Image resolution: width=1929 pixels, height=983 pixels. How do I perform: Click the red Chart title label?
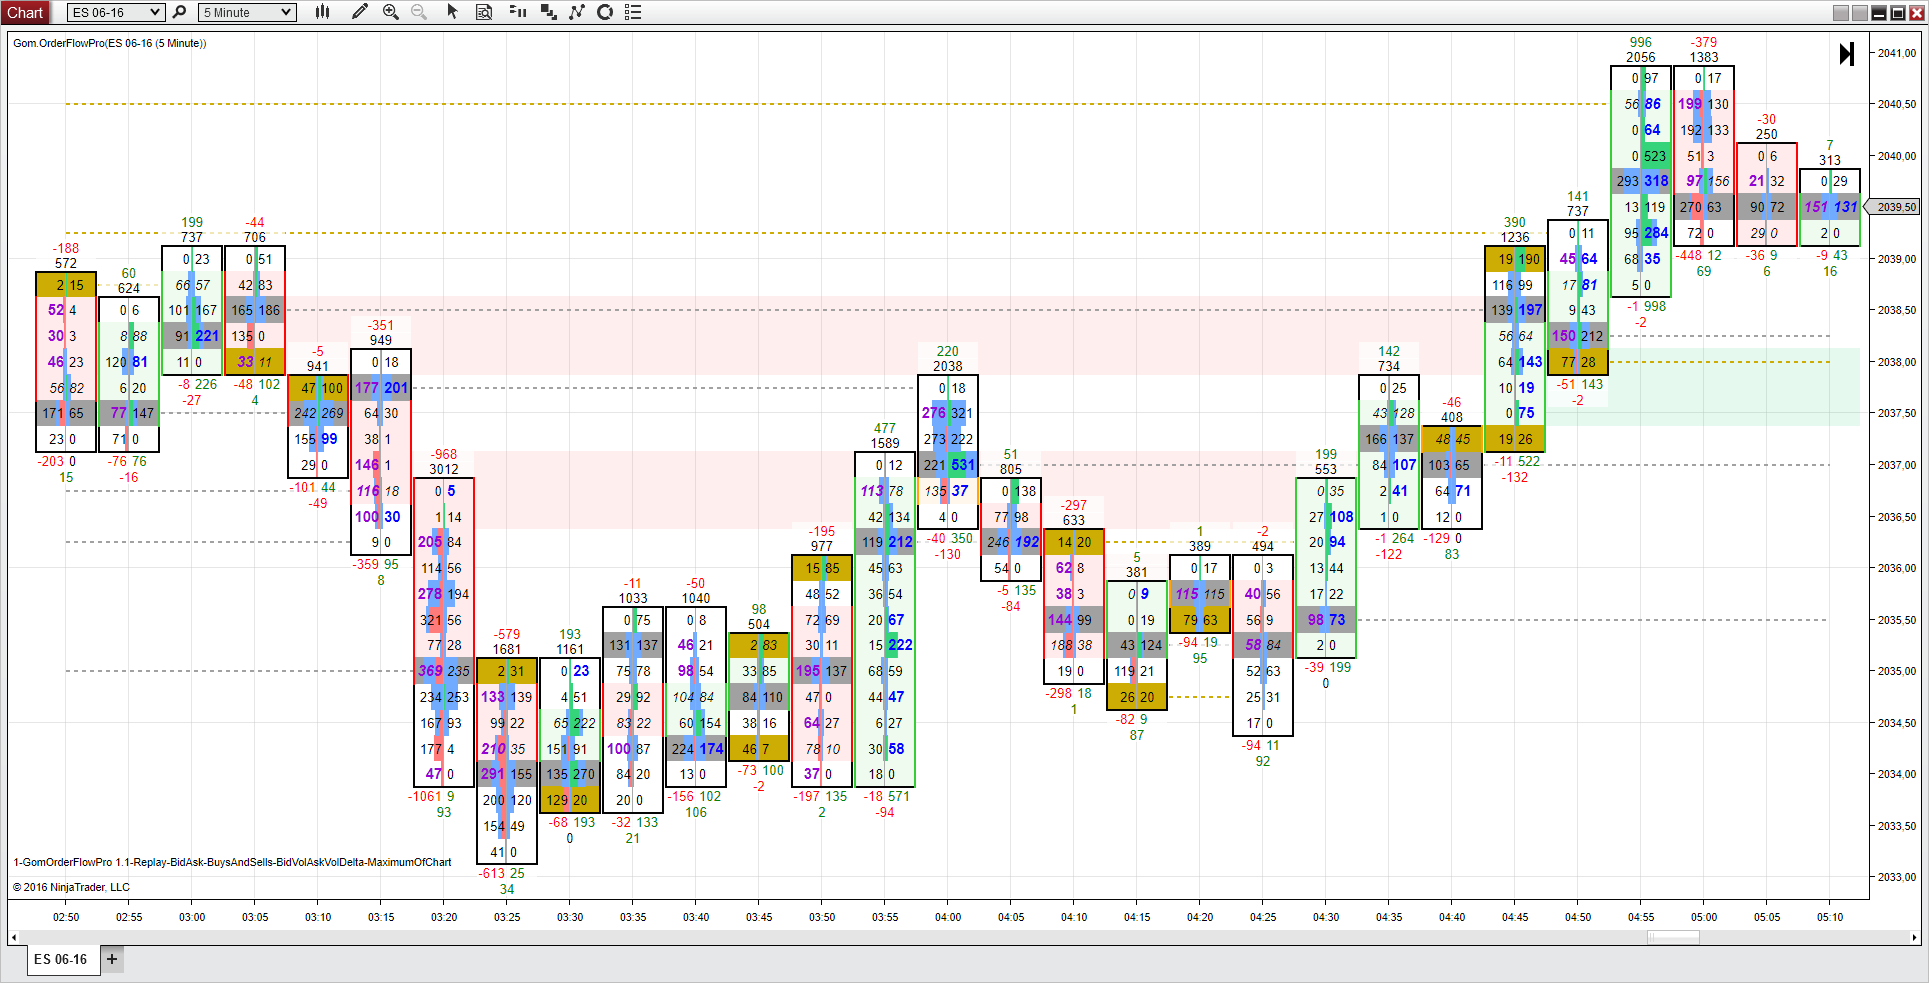pyautogui.click(x=25, y=12)
